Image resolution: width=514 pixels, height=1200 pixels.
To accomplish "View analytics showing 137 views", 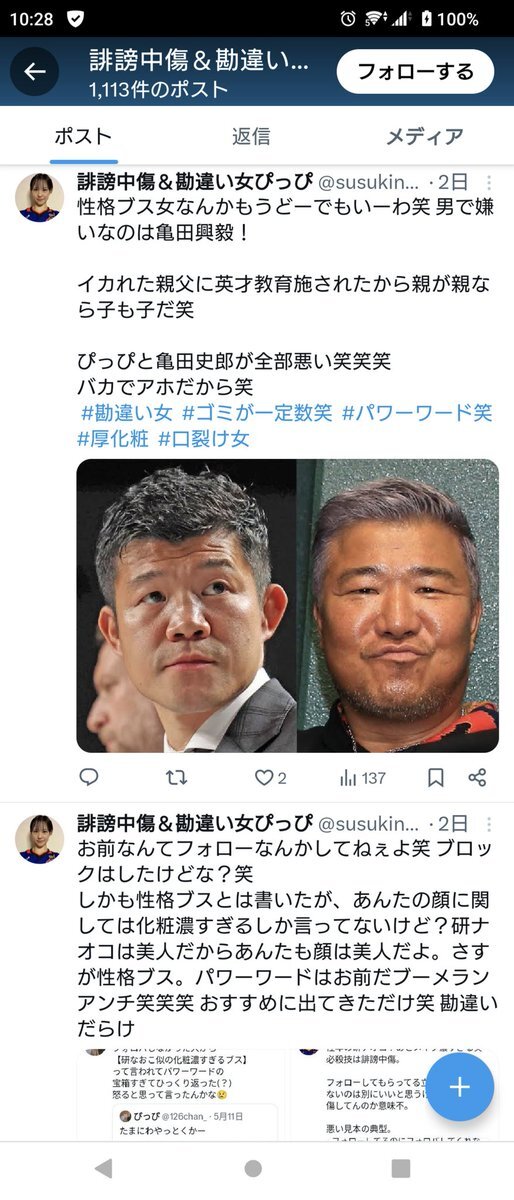I will tap(363, 777).
